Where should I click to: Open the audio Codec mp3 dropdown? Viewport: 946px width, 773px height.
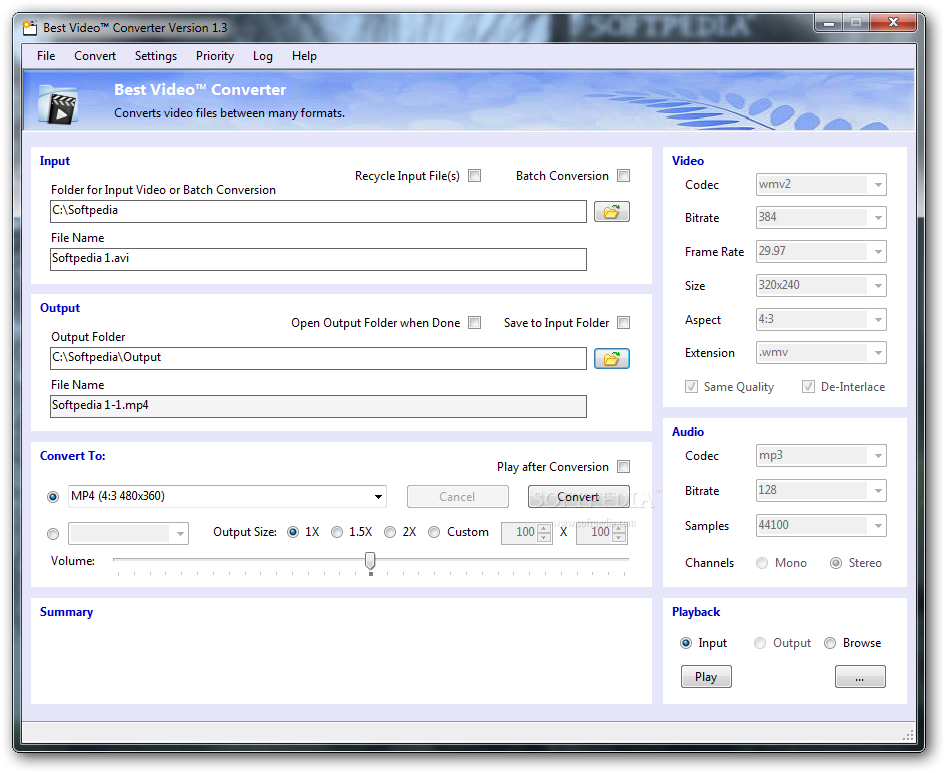(821, 456)
